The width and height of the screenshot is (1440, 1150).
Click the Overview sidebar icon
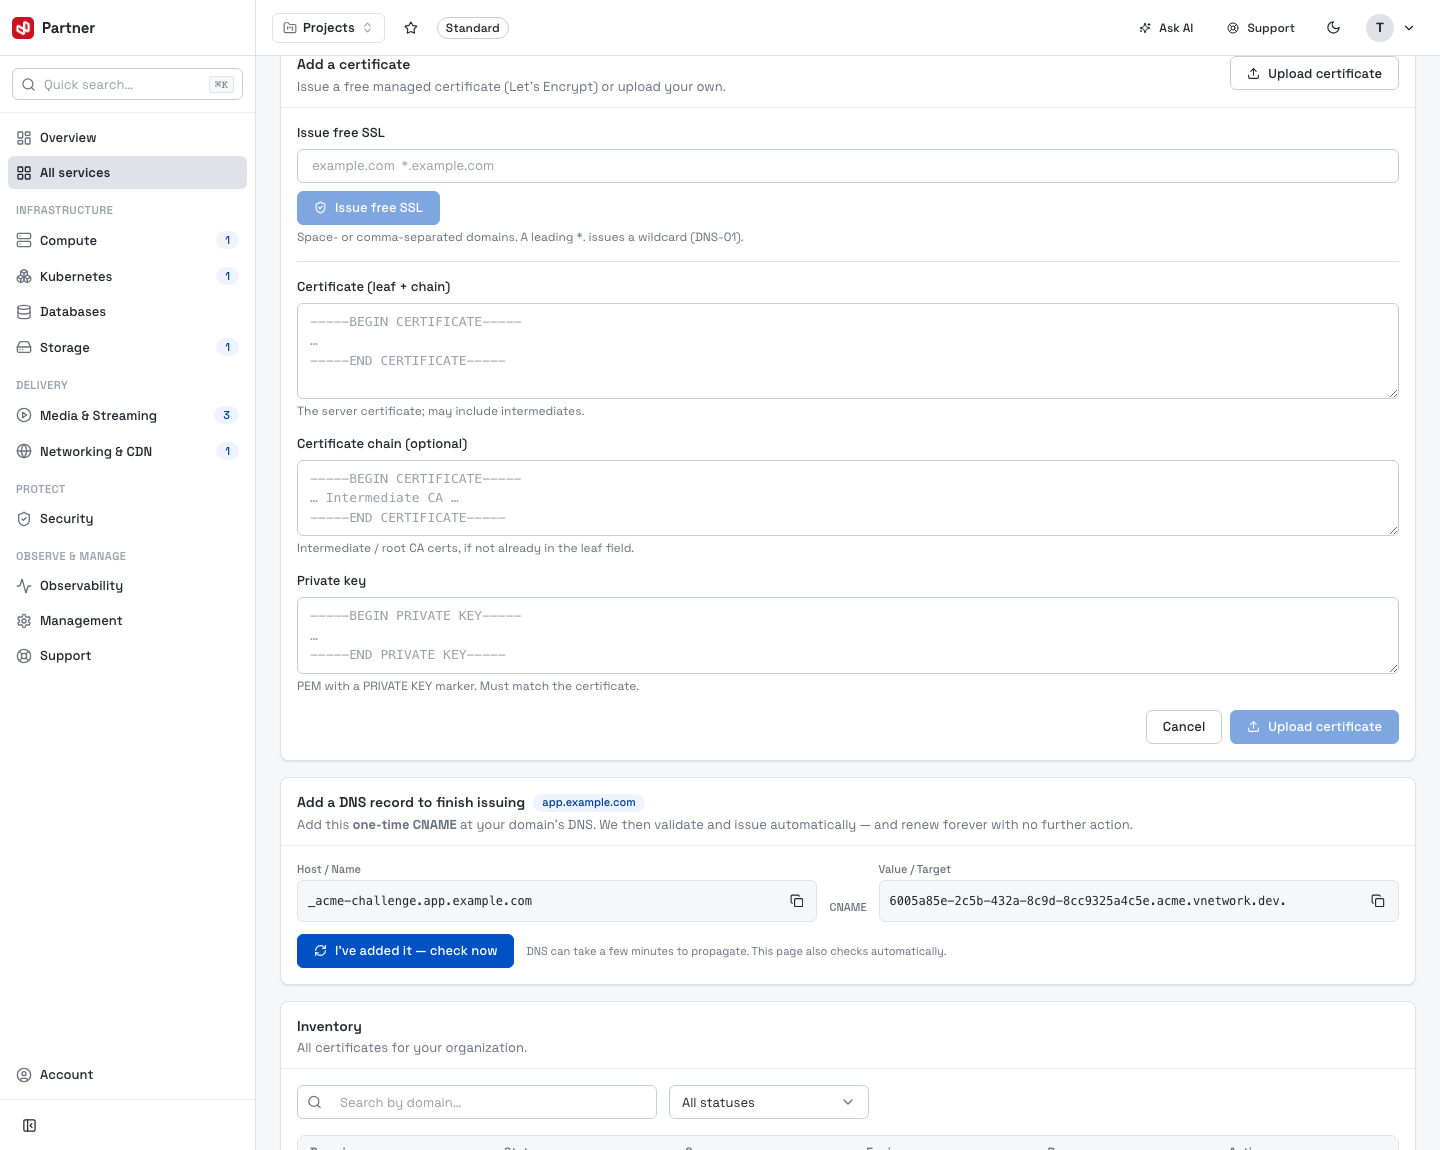click(24, 138)
